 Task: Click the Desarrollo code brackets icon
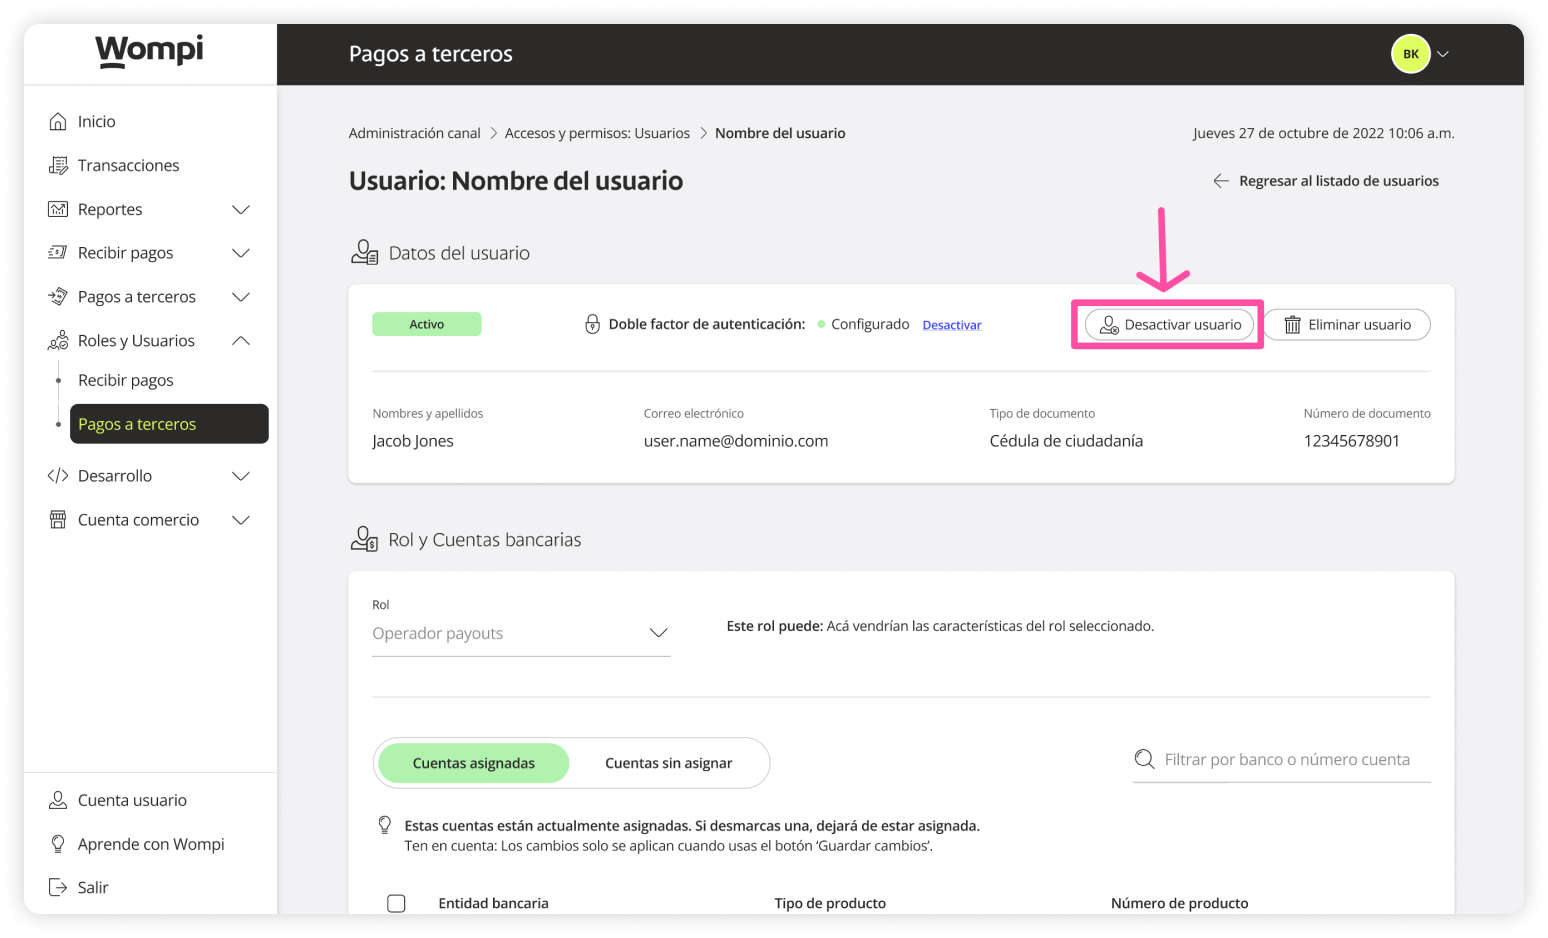[58, 476]
